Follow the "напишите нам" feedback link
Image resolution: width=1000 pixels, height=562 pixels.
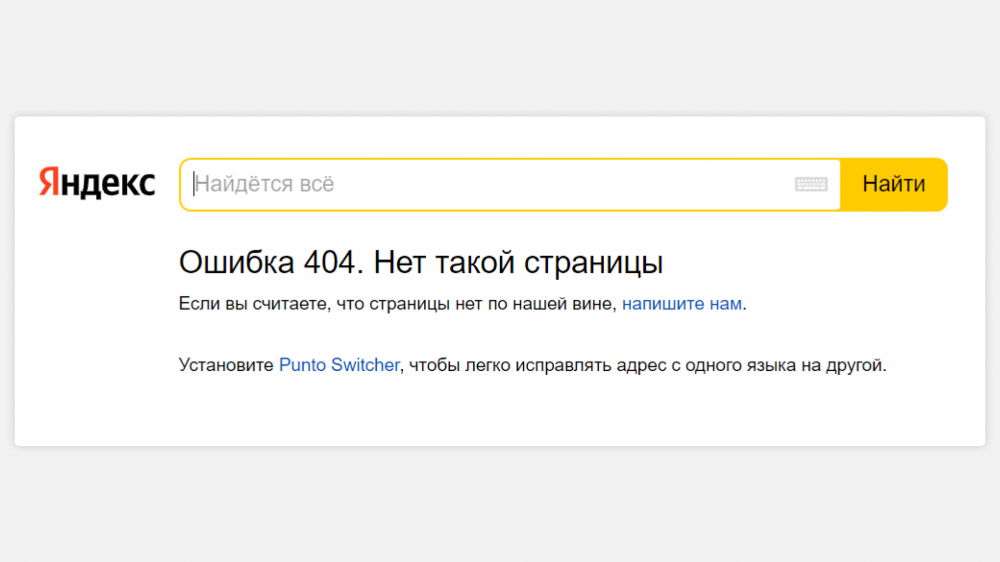click(x=682, y=304)
